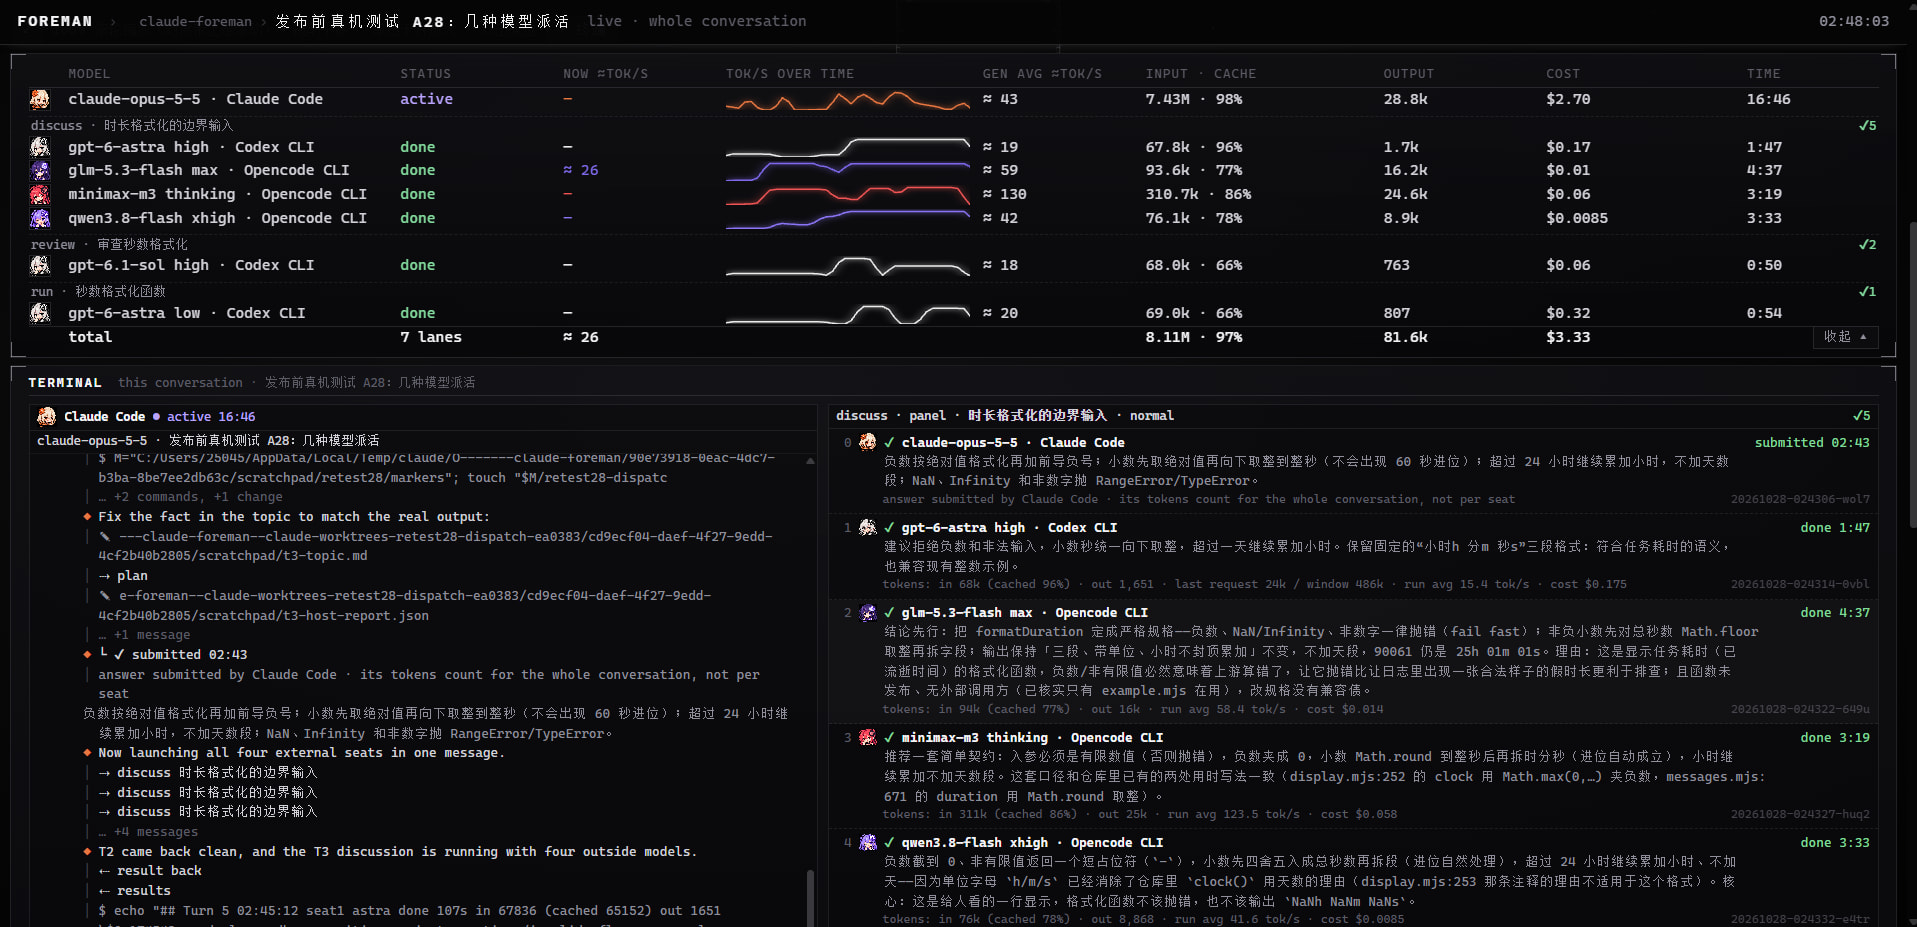Click the COST column header
The height and width of the screenshot is (927, 1917).
pos(1563,74)
